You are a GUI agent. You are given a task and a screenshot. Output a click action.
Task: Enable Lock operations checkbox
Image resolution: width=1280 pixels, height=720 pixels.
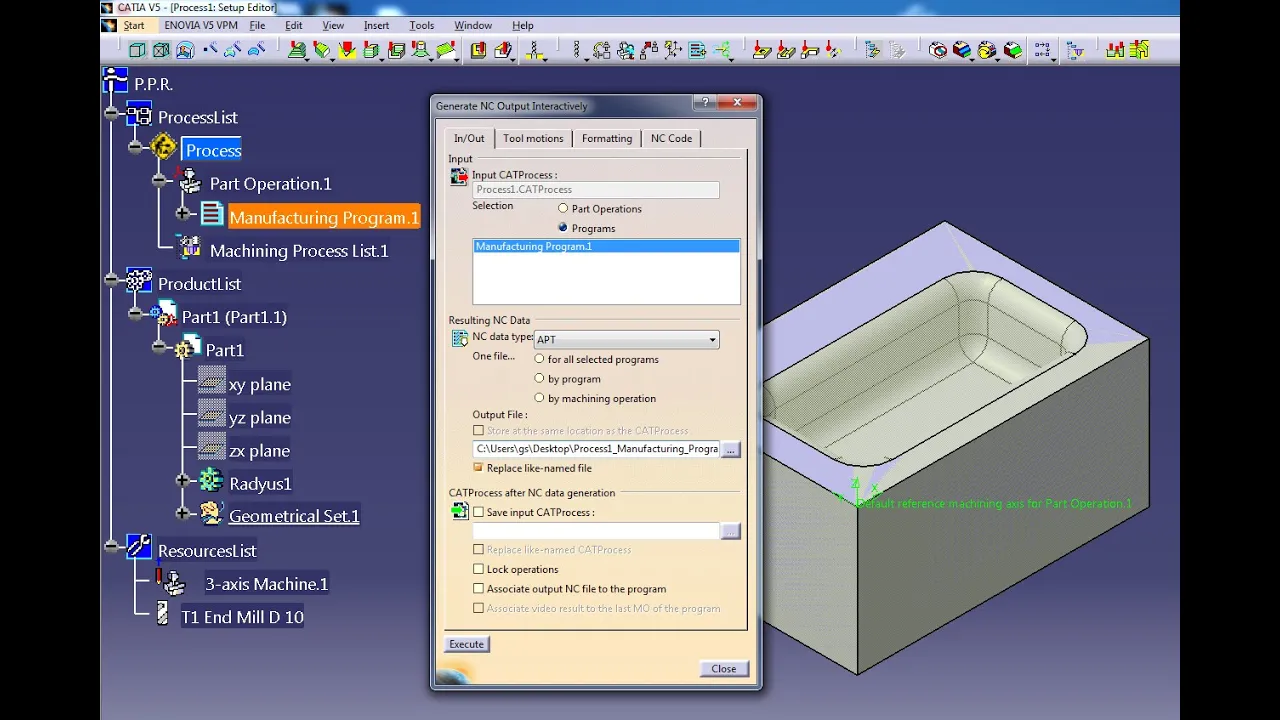pyautogui.click(x=478, y=569)
